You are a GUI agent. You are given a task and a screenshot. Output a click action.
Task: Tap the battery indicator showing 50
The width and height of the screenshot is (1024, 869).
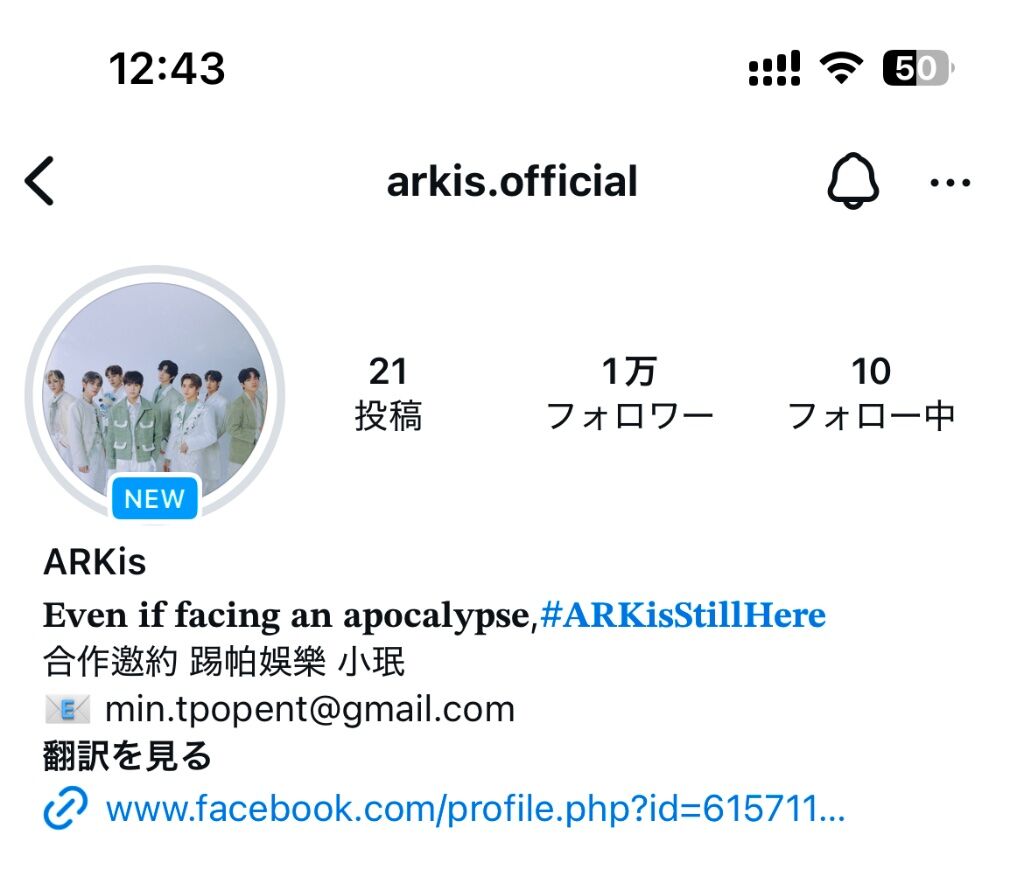click(918, 68)
